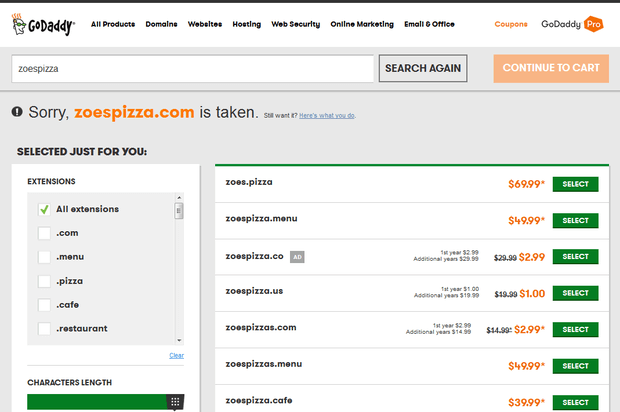Click extensions list scroll down arrow

pos(179,340)
